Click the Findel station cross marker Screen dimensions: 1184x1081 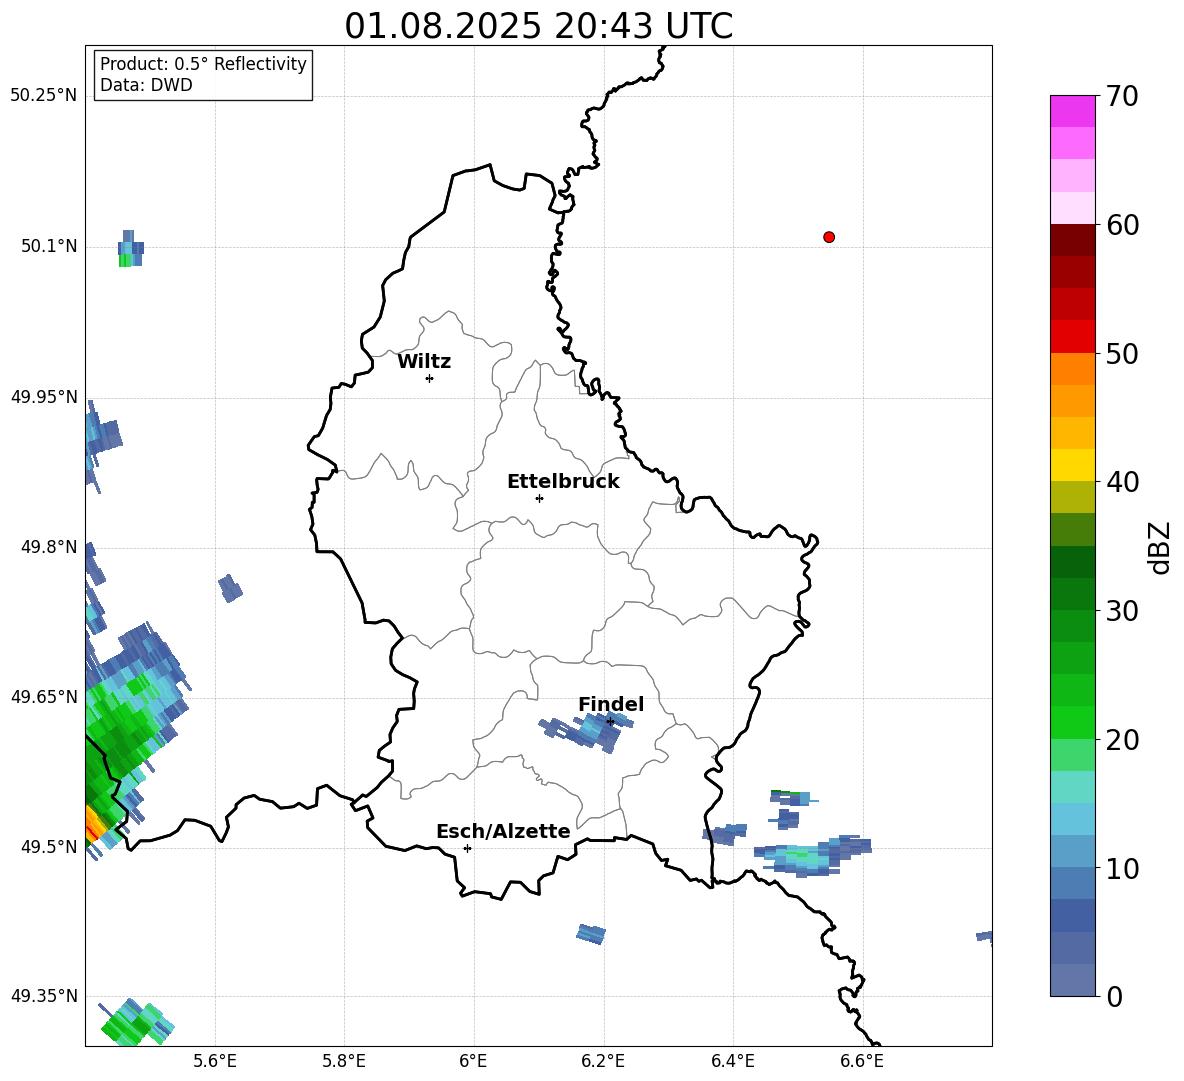pyautogui.click(x=610, y=721)
